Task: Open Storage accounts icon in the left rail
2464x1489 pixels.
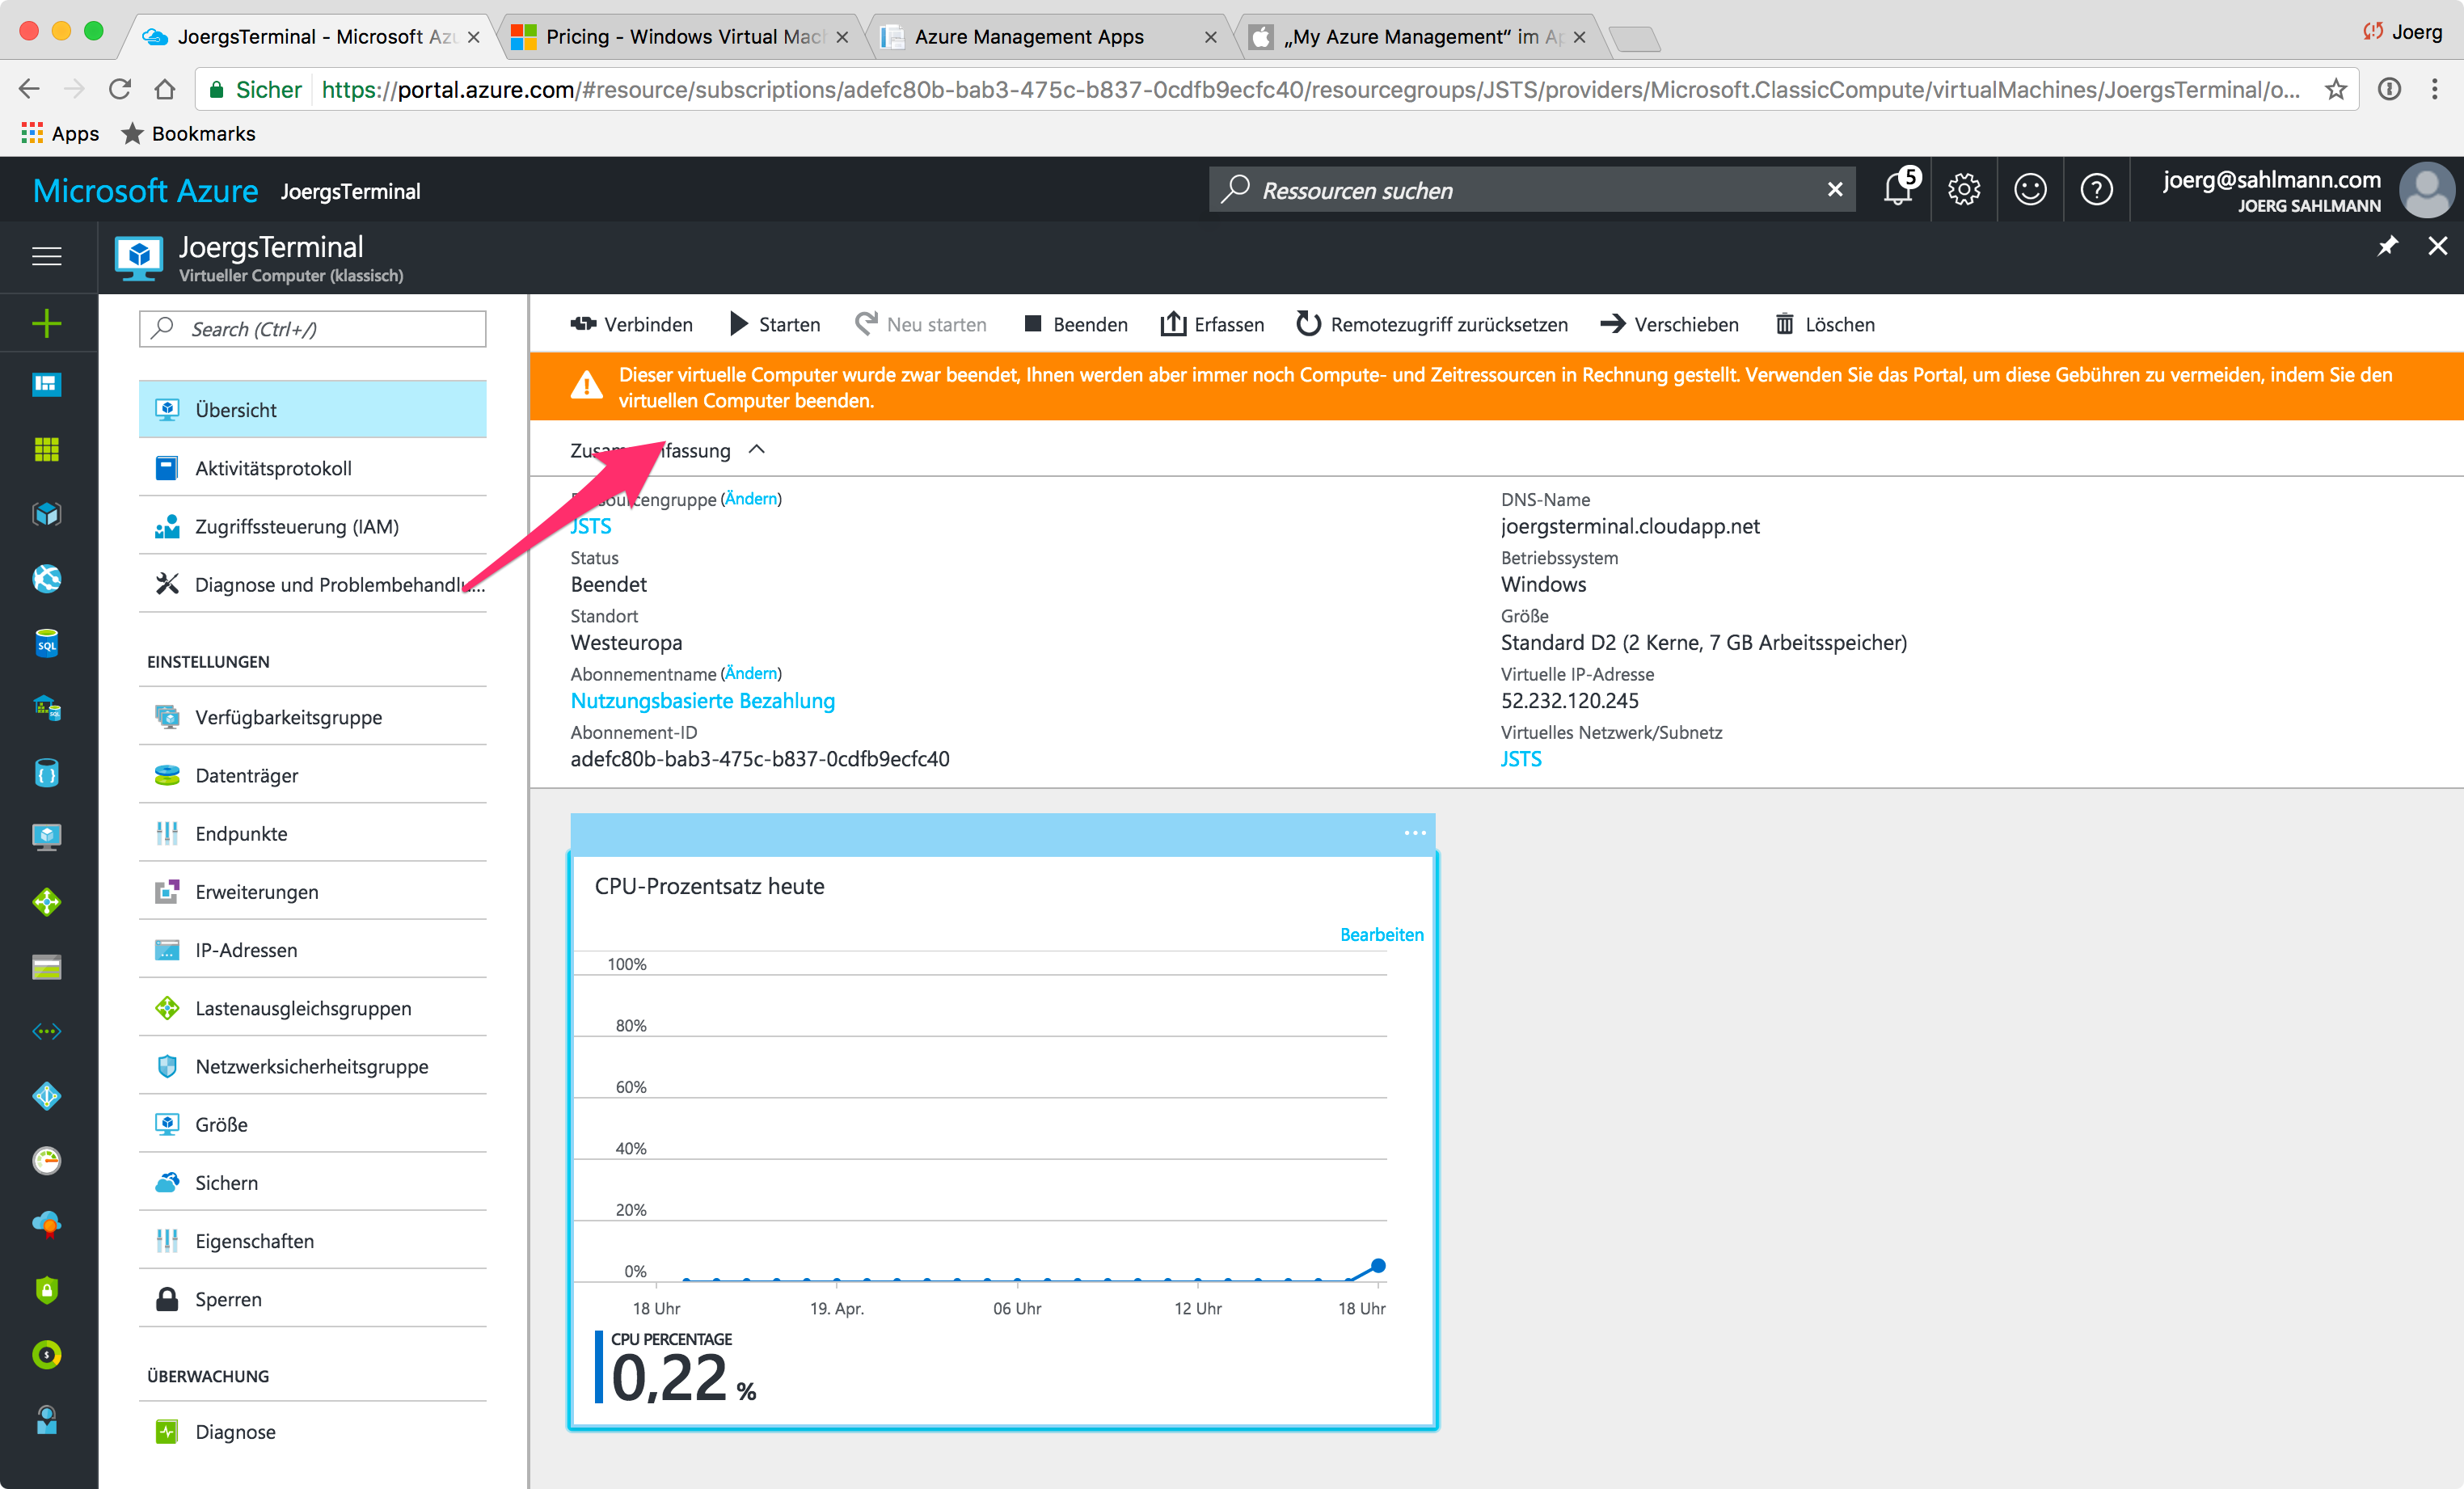Action: coord(47,967)
